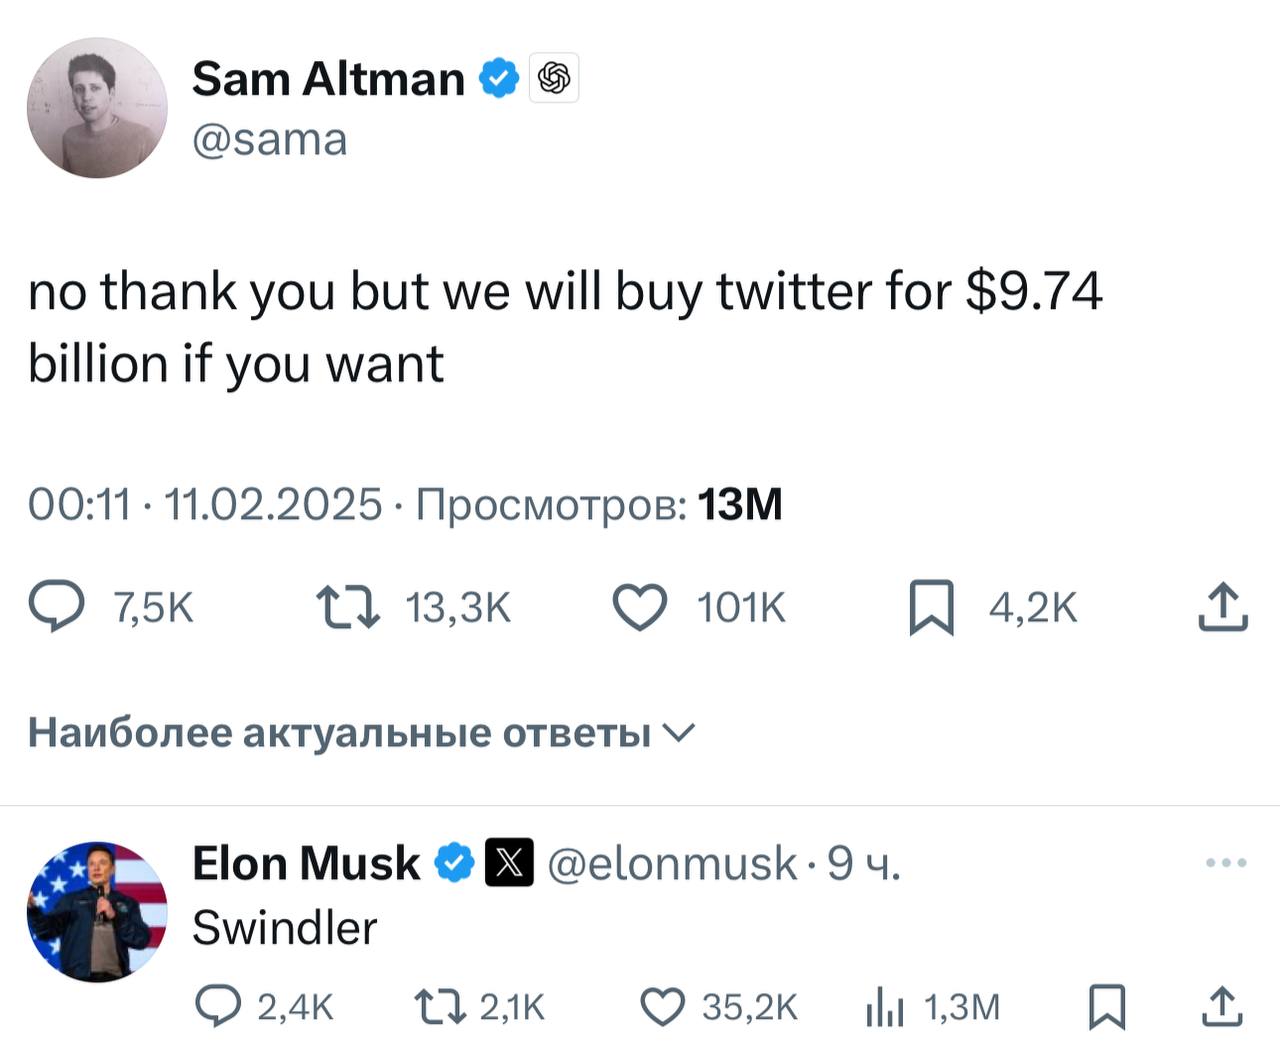Open the Elon Musk display name link
This screenshot has height=1062, width=1280.
306,863
